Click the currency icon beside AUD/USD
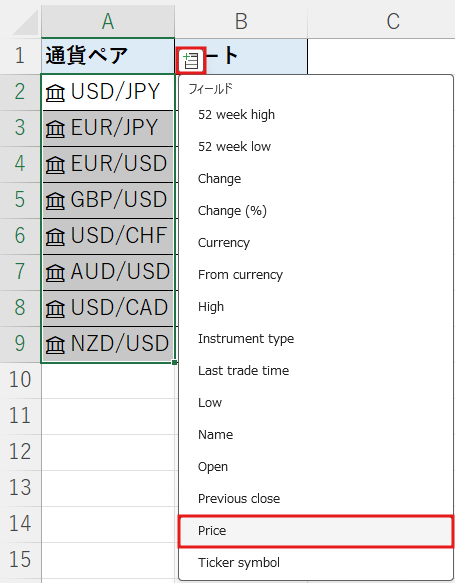The height and width of the screenshot is (583, 455). [x=55, y=273]
